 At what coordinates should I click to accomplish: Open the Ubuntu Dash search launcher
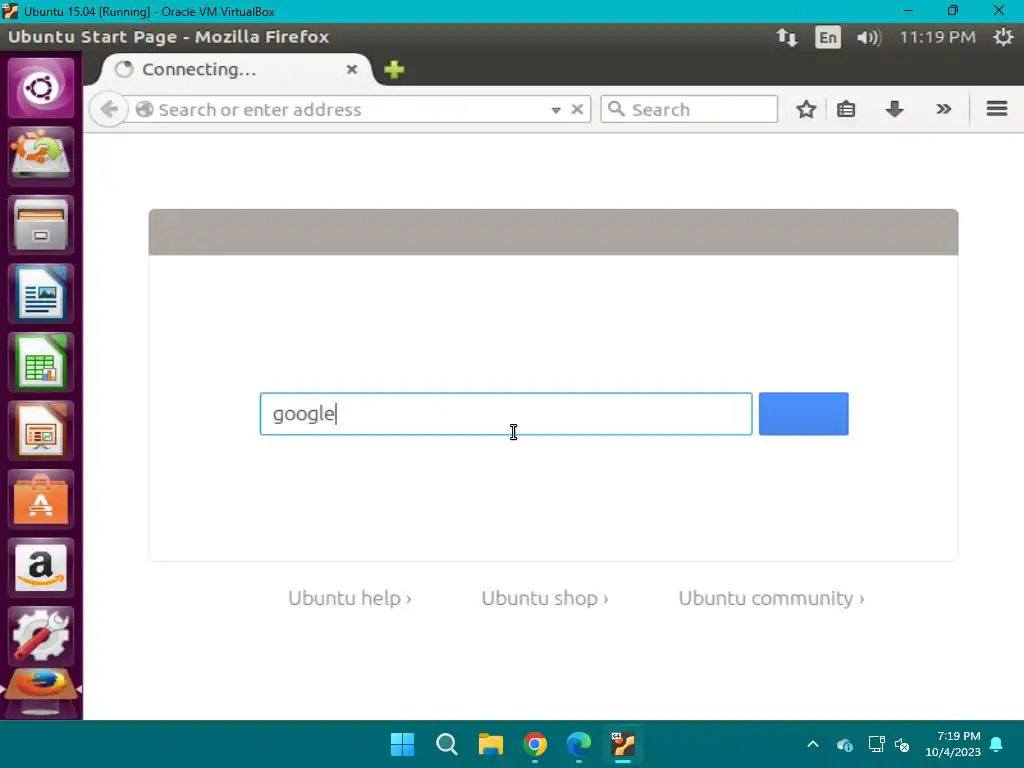click(x=40, y=88)
